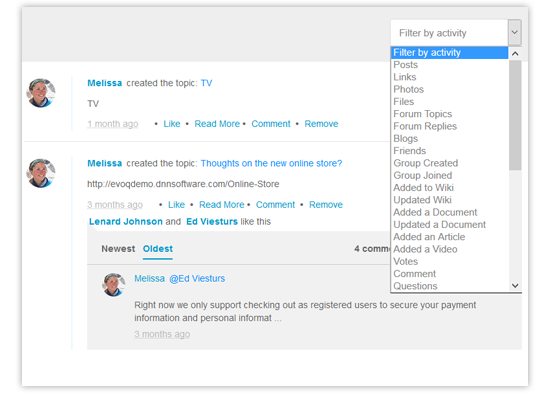Click Melissa's avatar on online store post
This screenshot has width=550, height=401.
click(x=41, y=173)
